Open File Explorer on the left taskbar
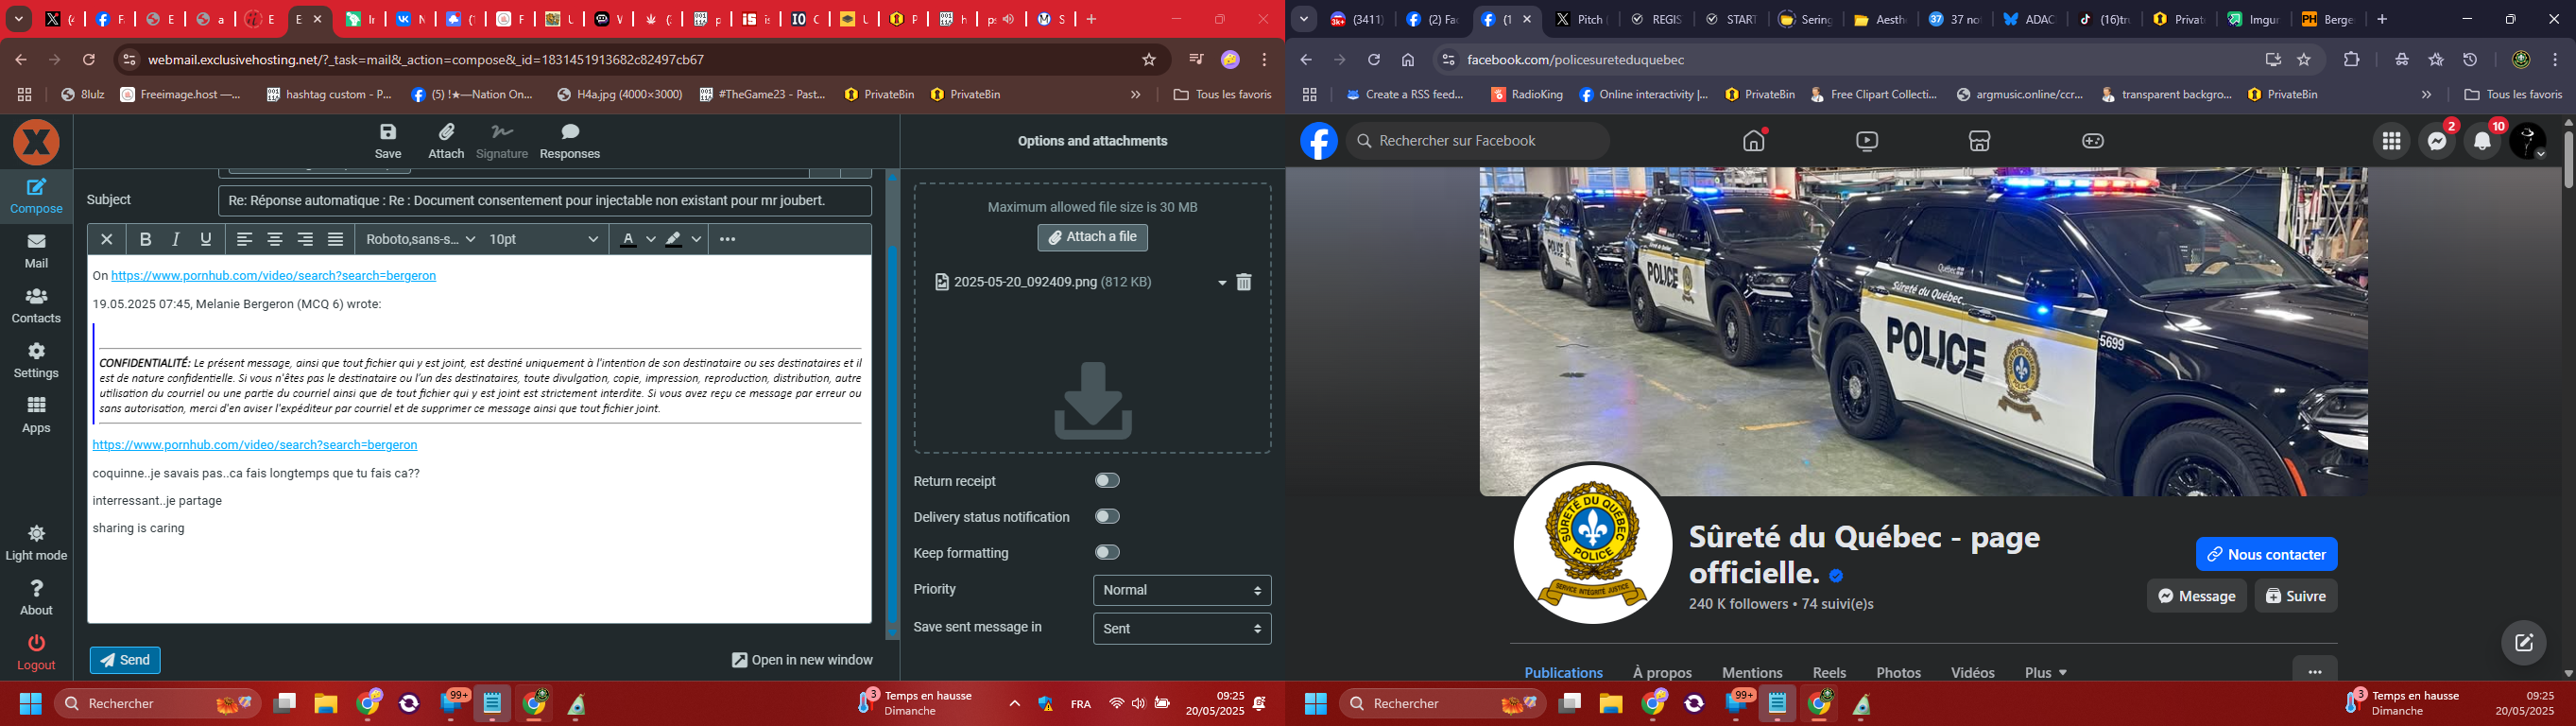The width and height of the screenshot is (2576, 726). tap(325, 704)
